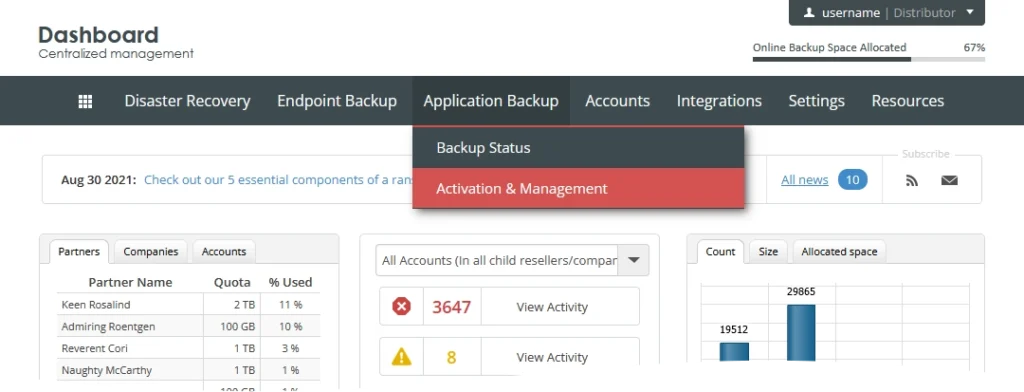Click the user profile icon beside username
This screenshot has width=1024, height=392.
(x=808, y=12)
